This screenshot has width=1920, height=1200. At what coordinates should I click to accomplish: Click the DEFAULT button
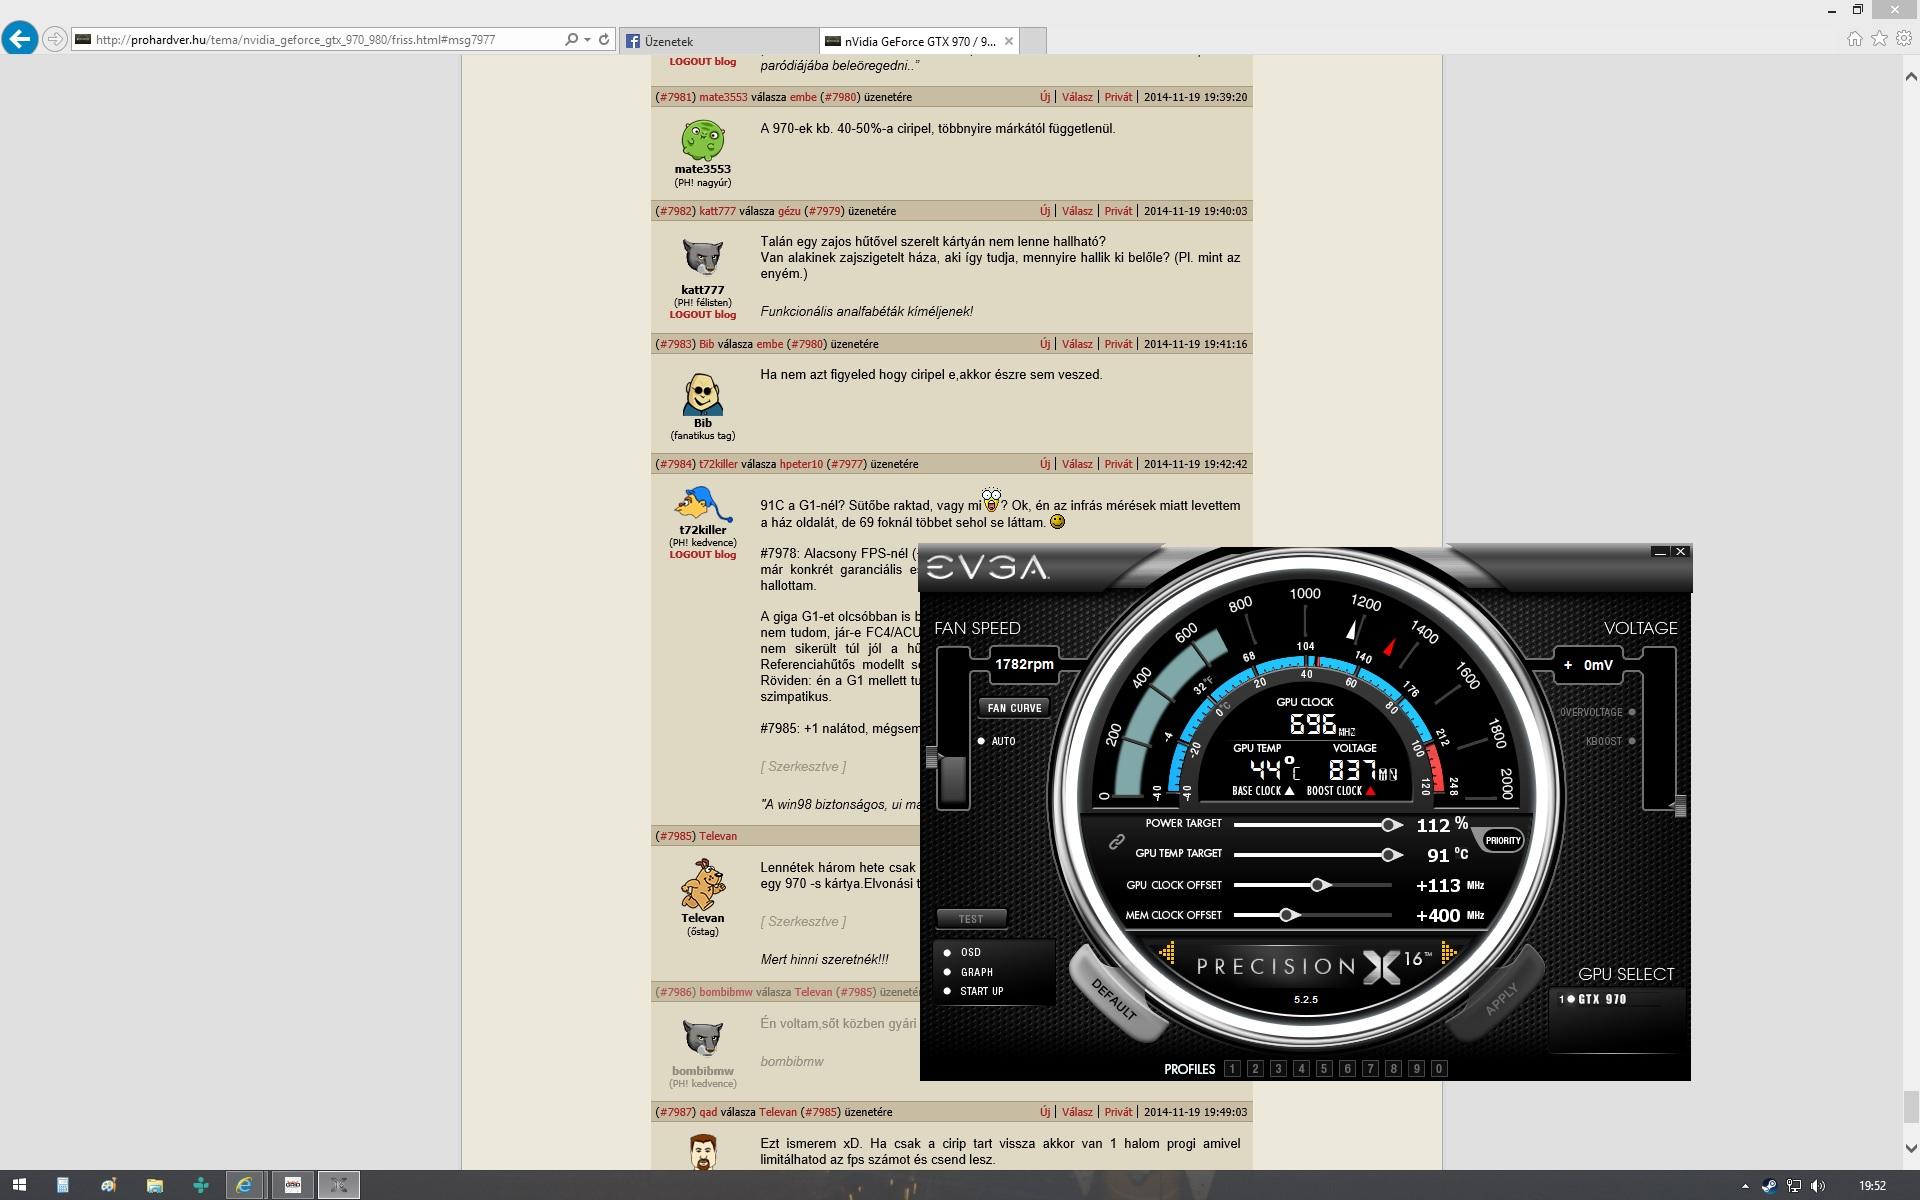1114,999
